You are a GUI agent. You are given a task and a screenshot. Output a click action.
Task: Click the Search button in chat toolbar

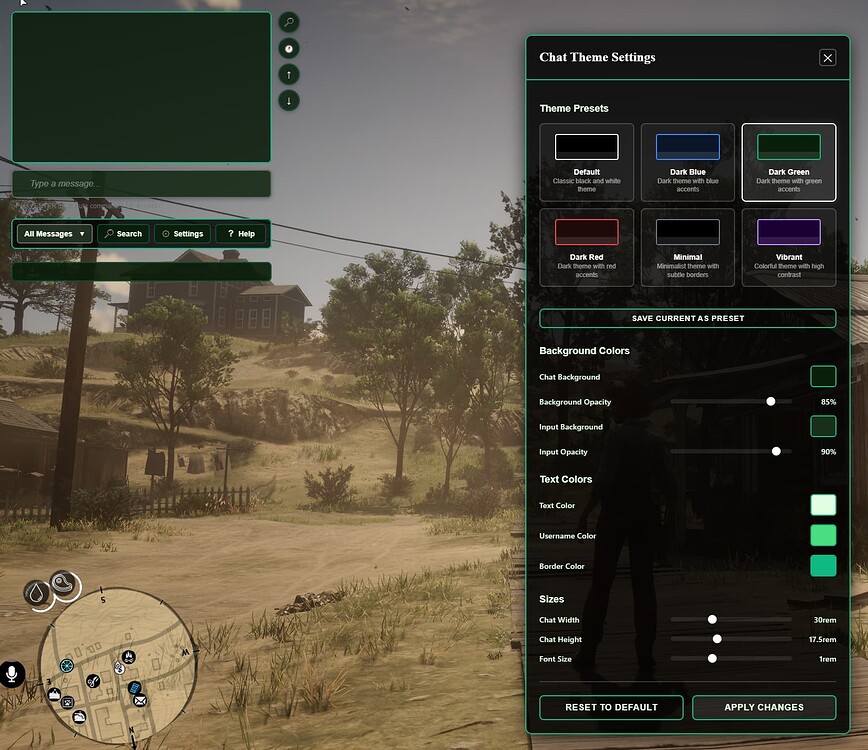[x=123, y=234]
